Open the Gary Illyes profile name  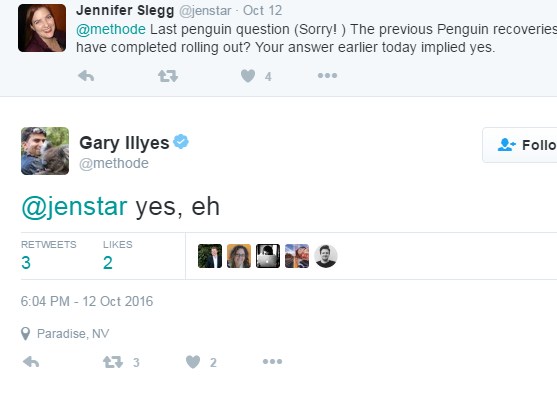click(x=124, y=143)
